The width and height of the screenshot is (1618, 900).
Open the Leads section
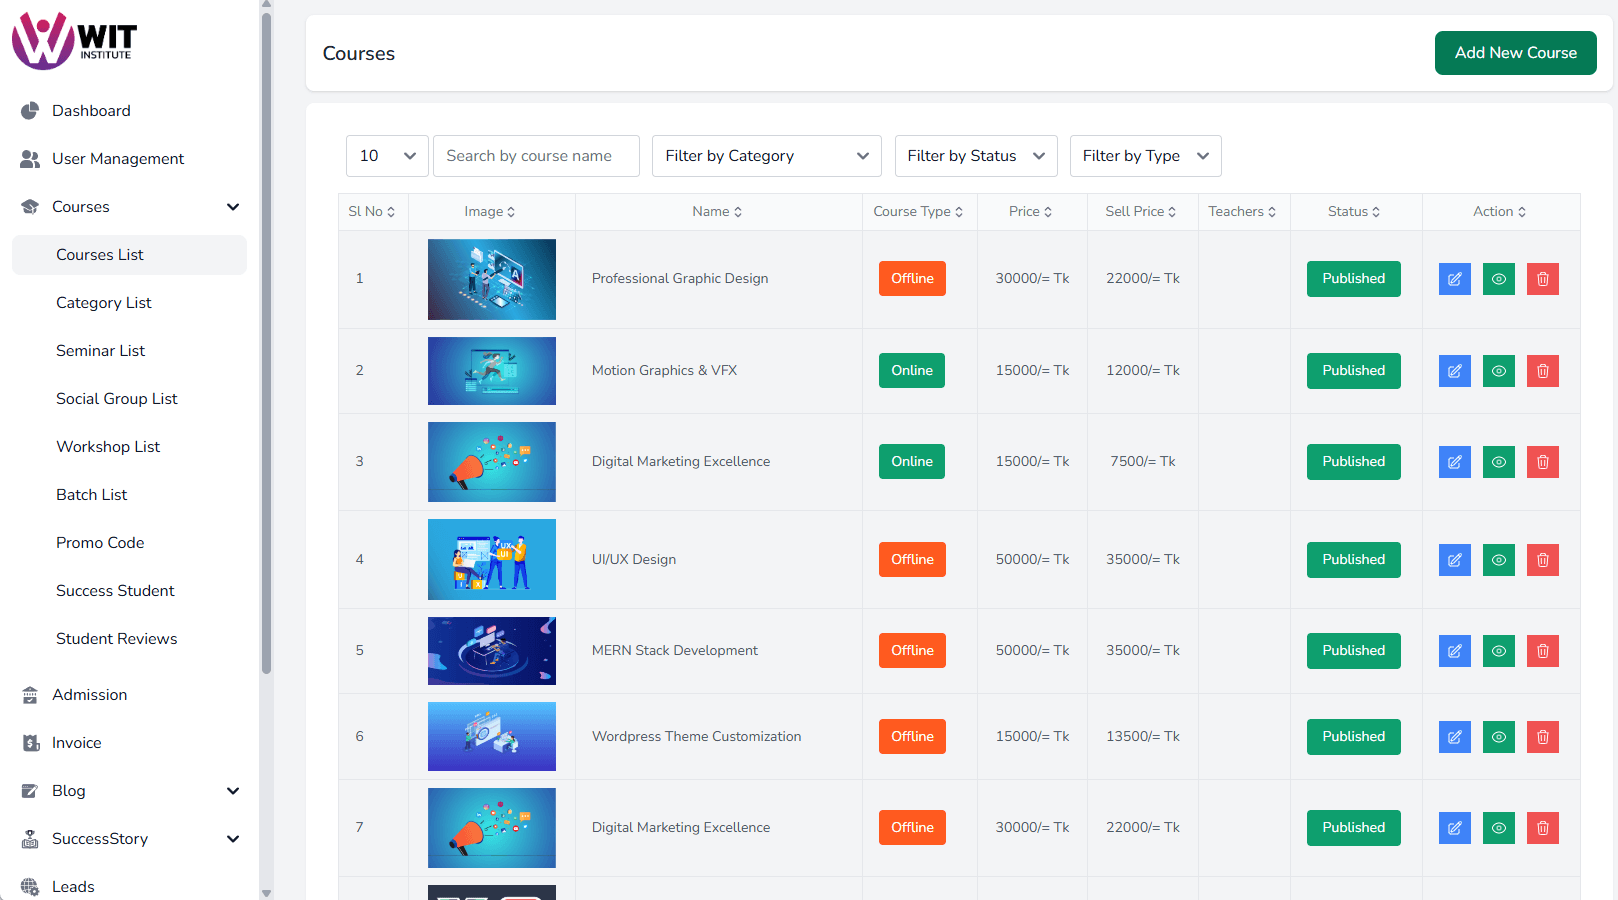(129, 887)
